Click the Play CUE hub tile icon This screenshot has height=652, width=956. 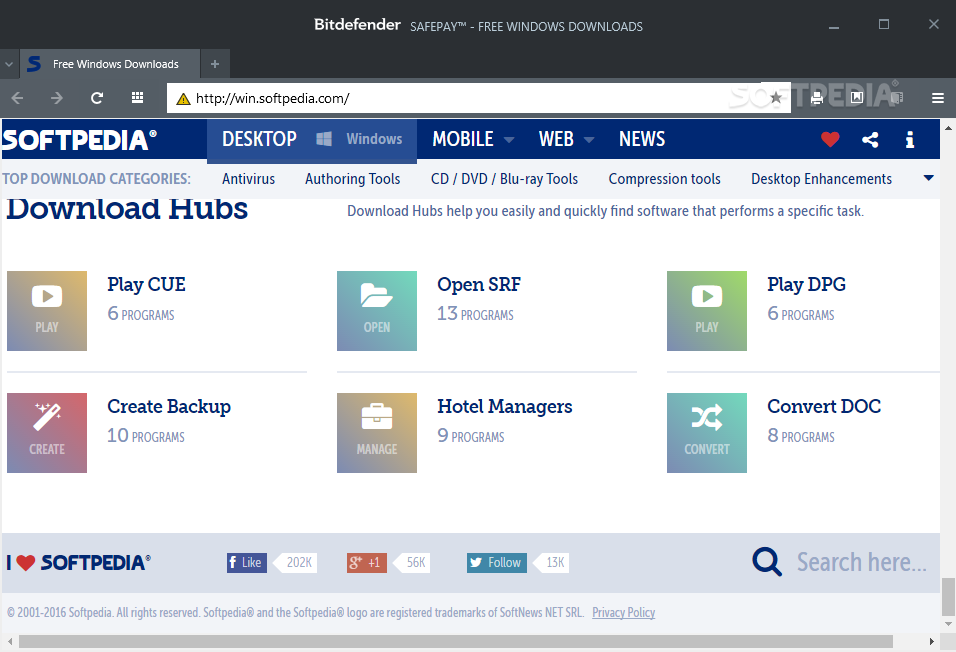(47, 311)
